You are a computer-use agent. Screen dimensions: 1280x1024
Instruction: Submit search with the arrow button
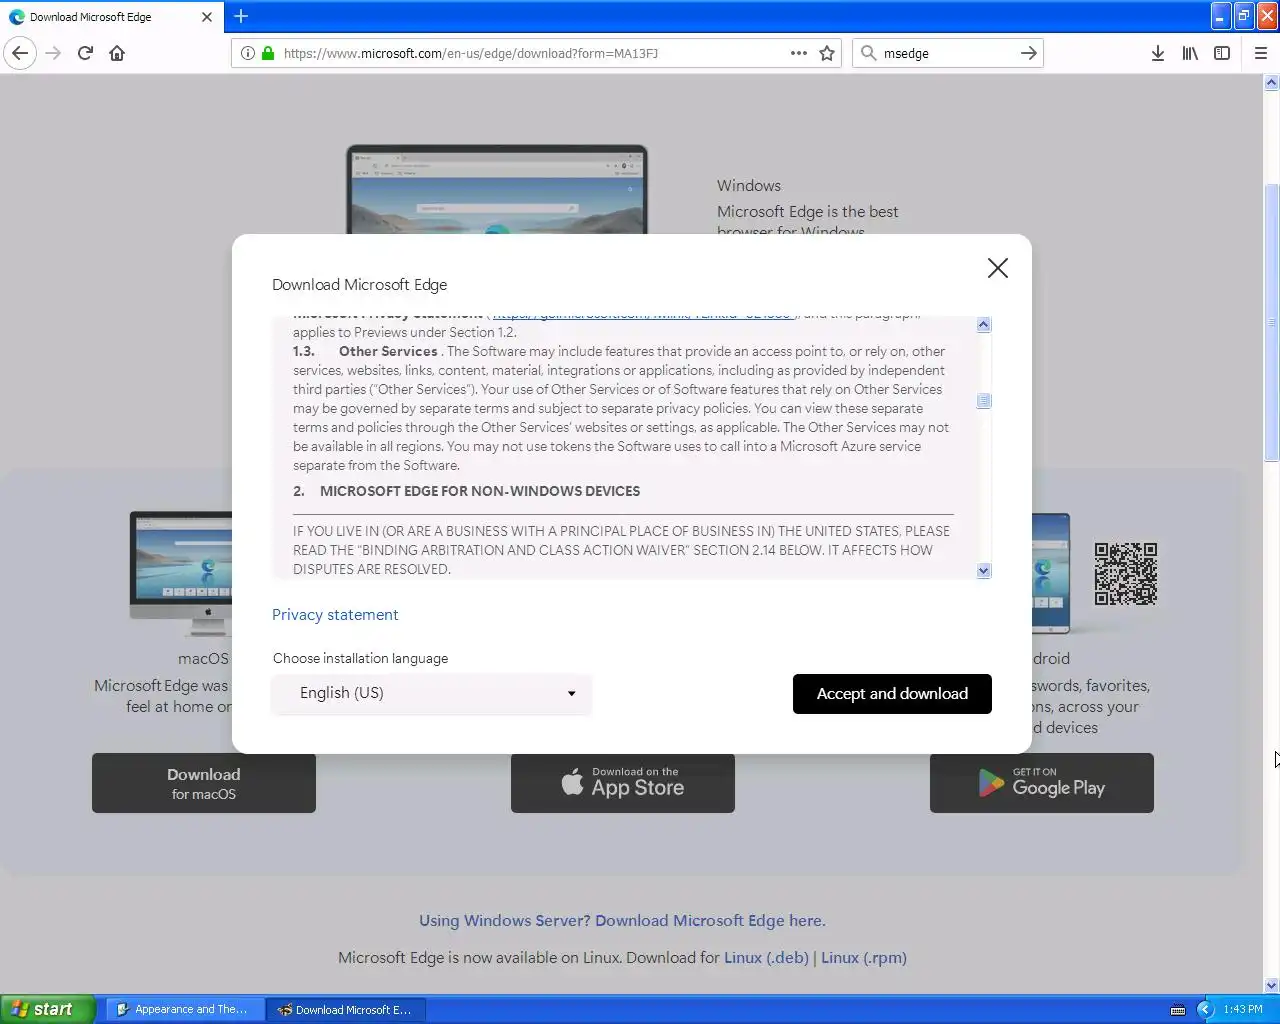1029,53
